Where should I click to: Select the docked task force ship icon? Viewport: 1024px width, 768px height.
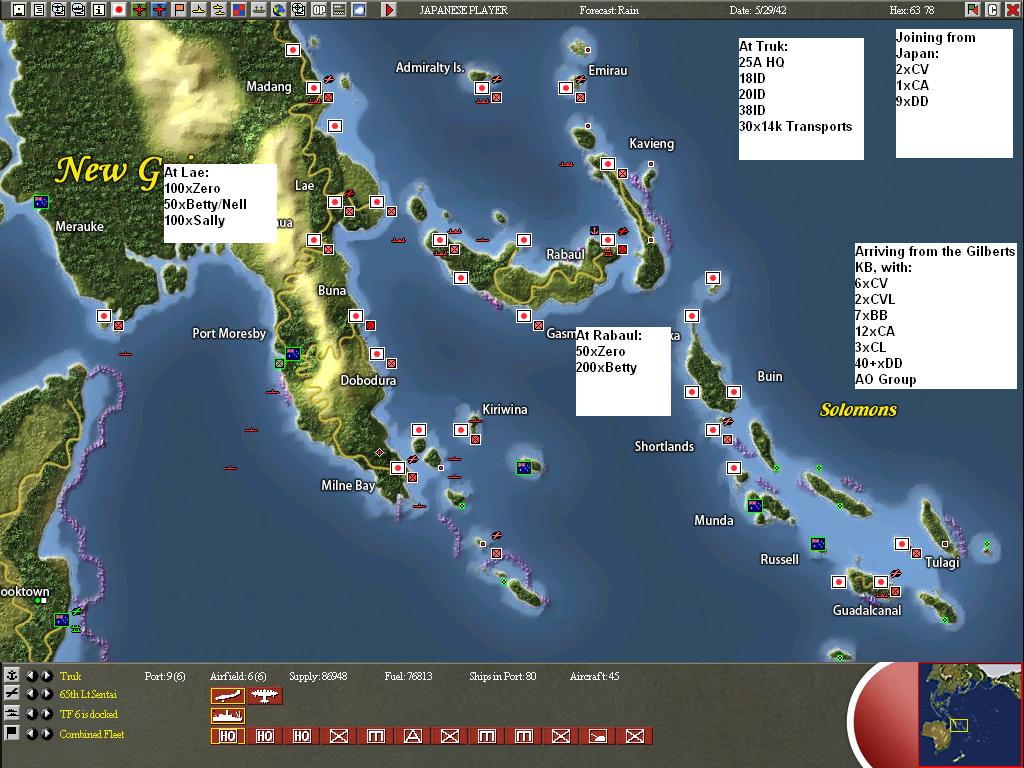(x=228, y=715)
